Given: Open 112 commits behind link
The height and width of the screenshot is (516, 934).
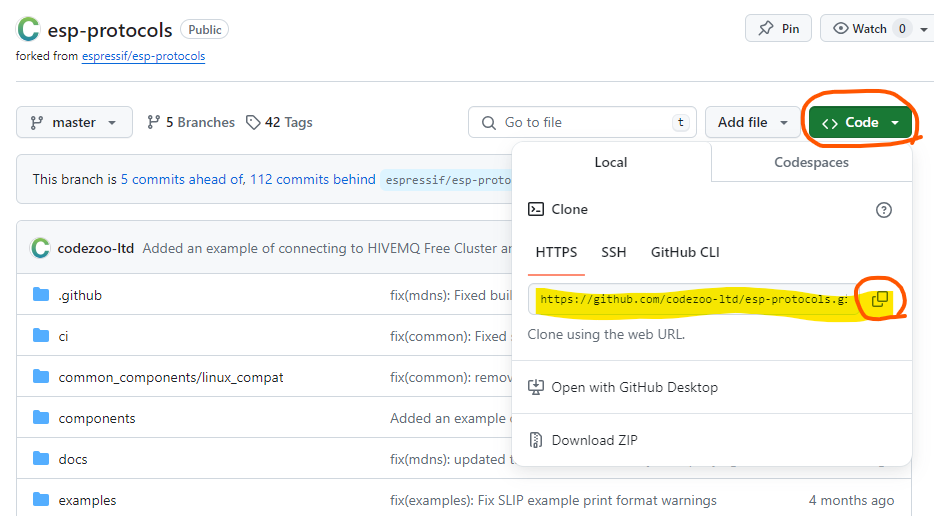Looking at the screenshot, I should coord(313,179).
